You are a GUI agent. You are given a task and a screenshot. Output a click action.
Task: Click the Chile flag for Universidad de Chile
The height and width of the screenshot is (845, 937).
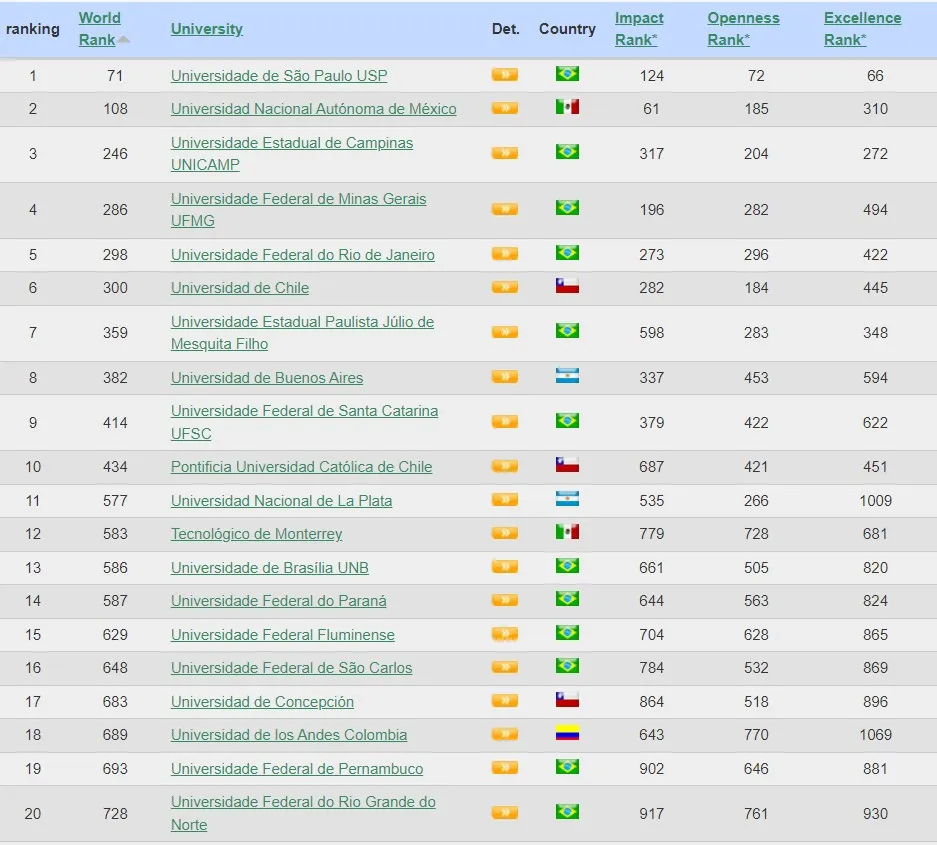coord(567,286)
